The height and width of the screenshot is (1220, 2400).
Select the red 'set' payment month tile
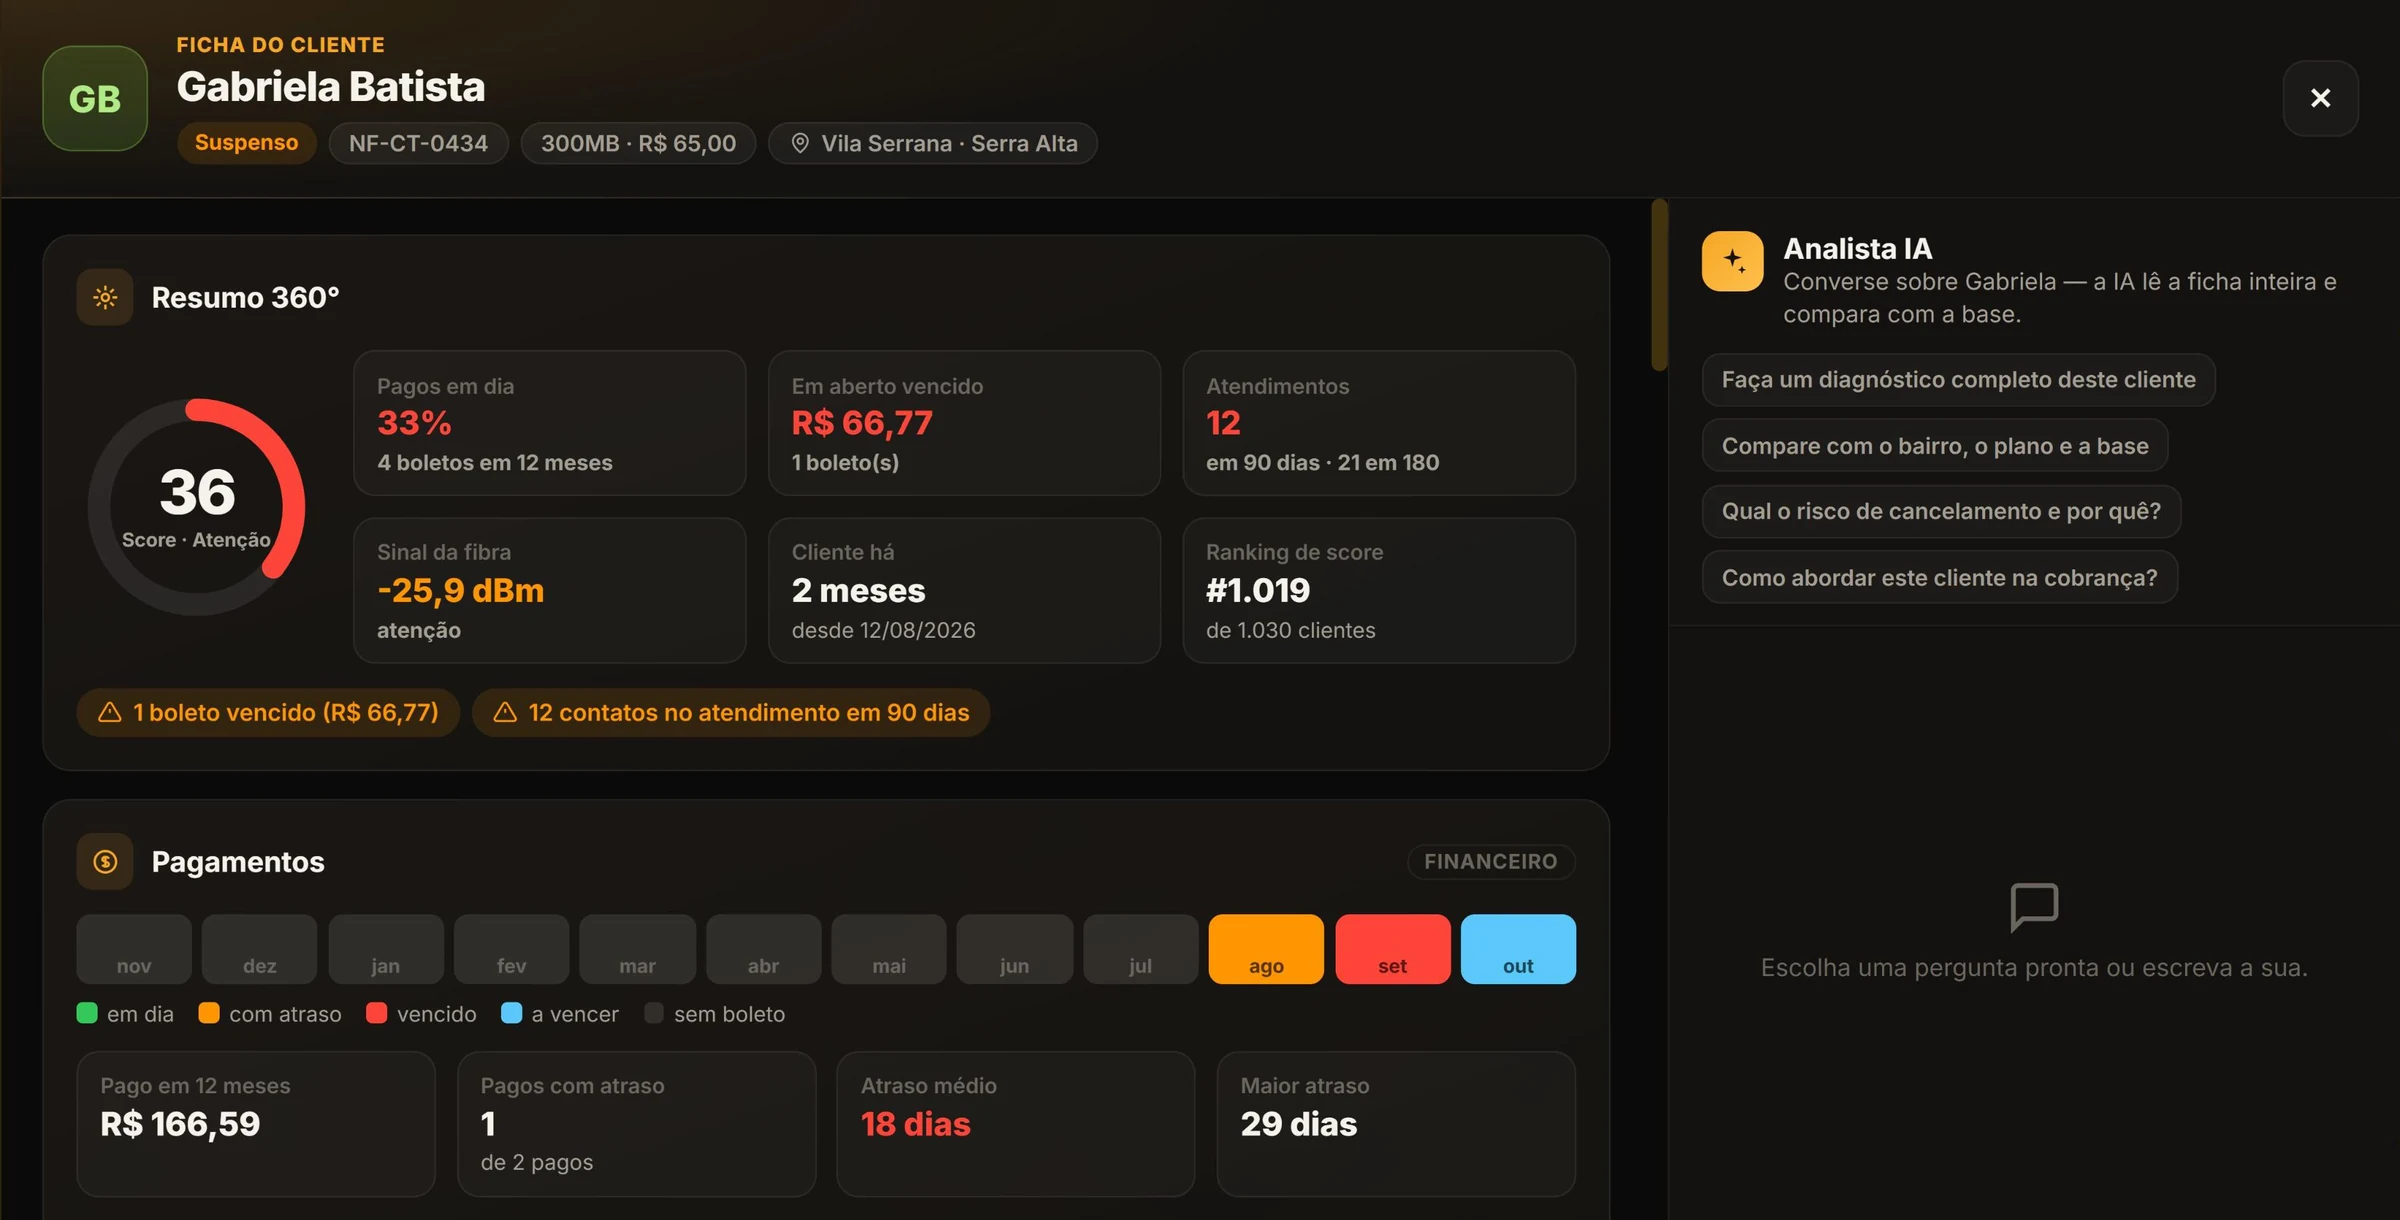pos(1392,949)
